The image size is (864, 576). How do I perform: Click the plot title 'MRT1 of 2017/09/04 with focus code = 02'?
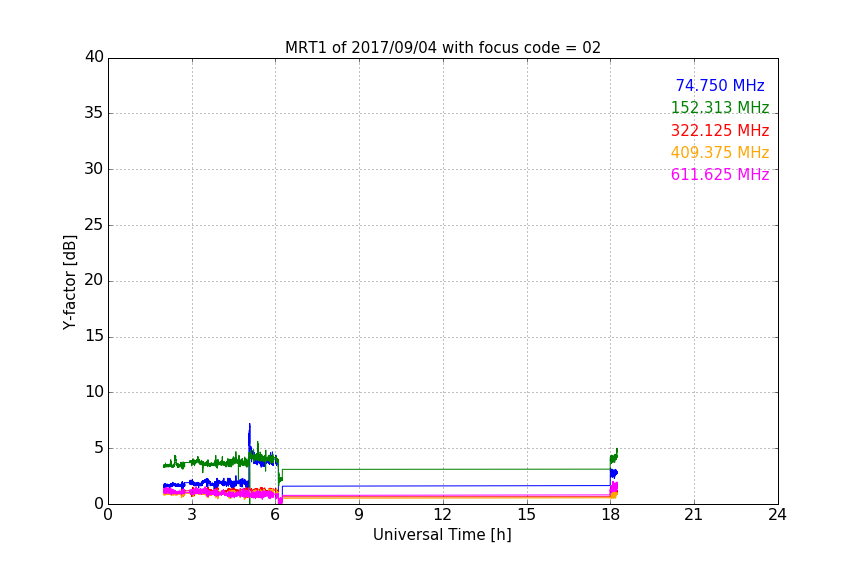coord(442,47)
